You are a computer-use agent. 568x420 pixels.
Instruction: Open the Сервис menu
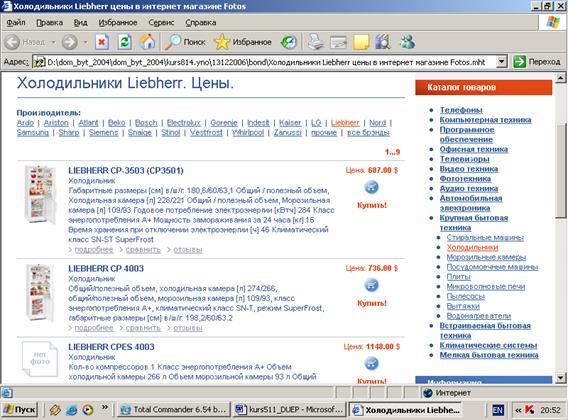coord(161,22)
